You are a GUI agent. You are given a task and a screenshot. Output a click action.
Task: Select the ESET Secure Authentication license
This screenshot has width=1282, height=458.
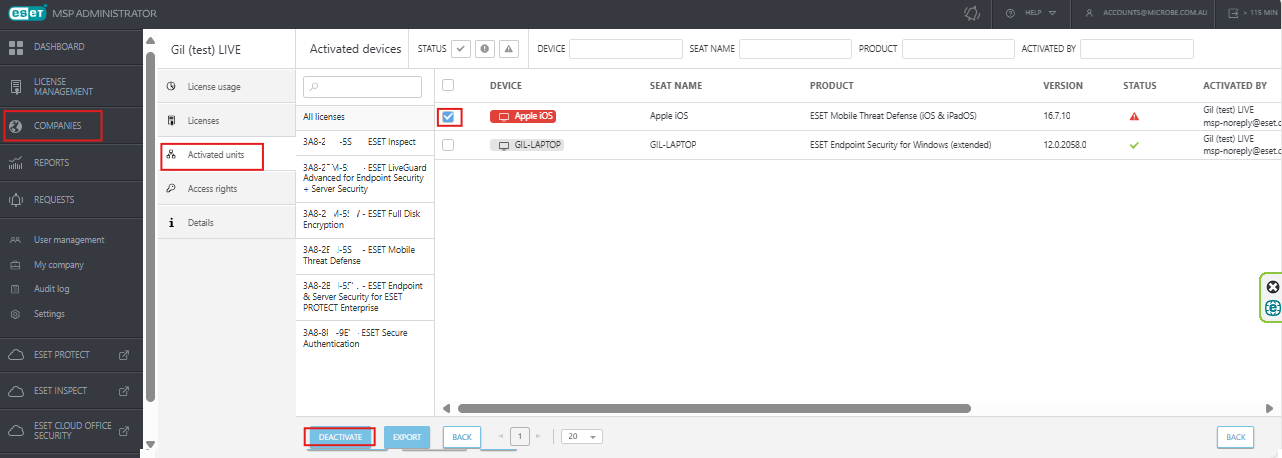[366, 338]
